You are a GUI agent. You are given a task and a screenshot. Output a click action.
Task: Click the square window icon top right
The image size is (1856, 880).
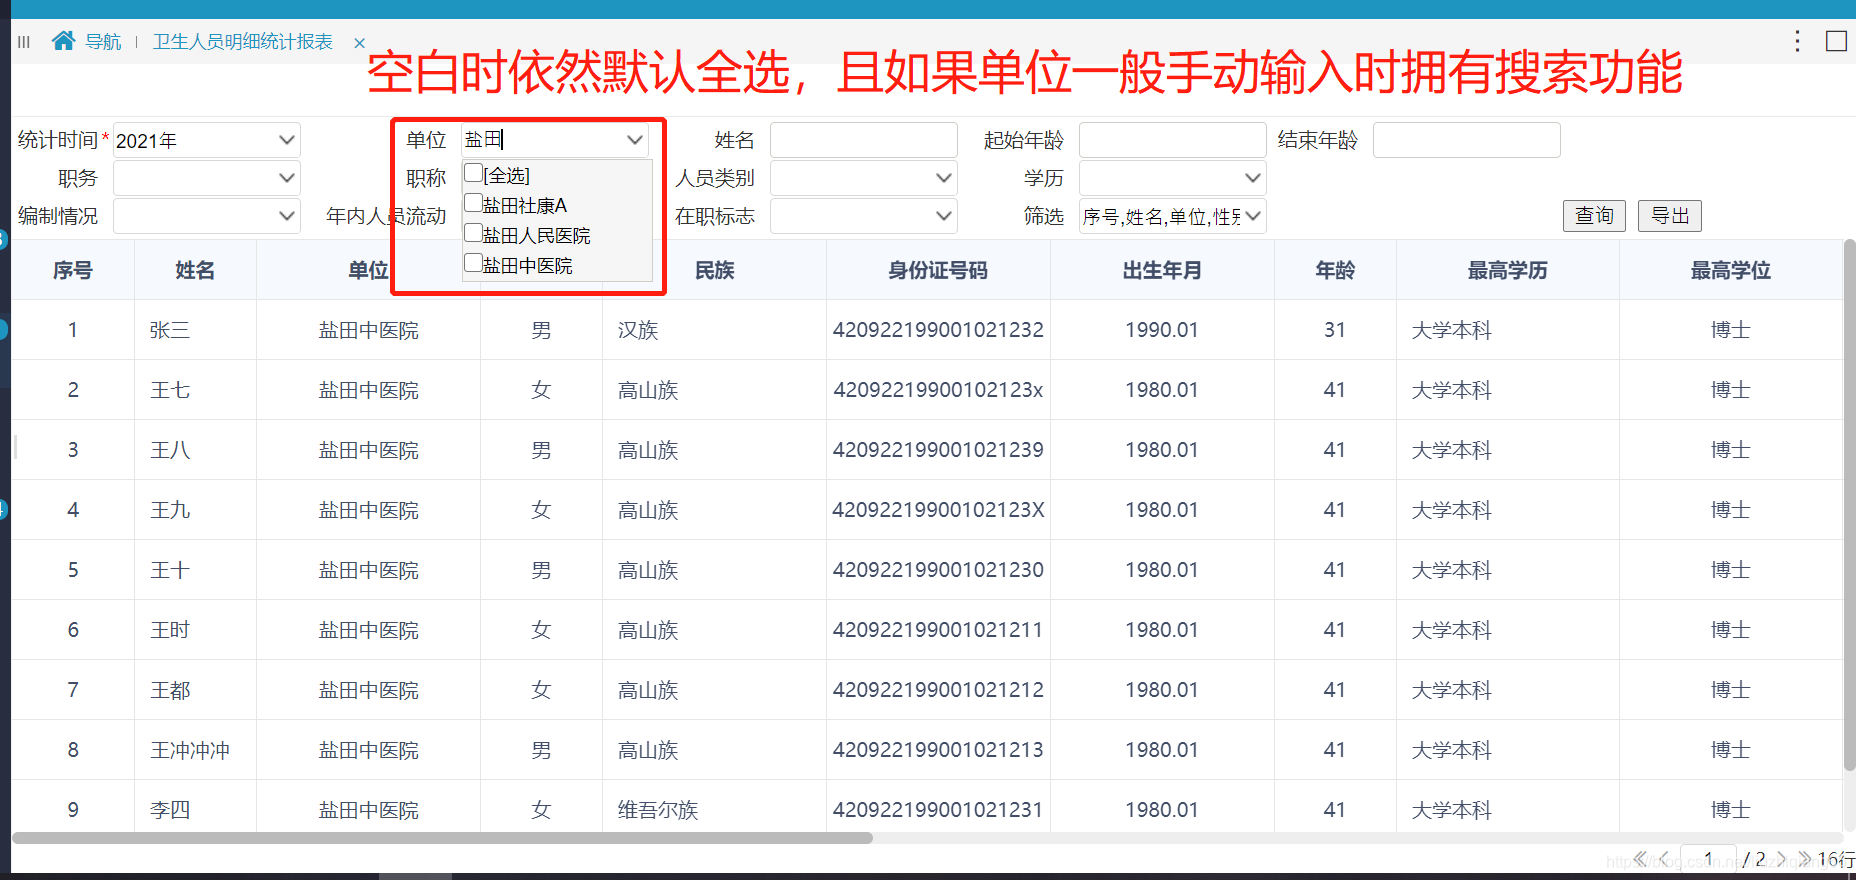click(x=1836, y=41)
